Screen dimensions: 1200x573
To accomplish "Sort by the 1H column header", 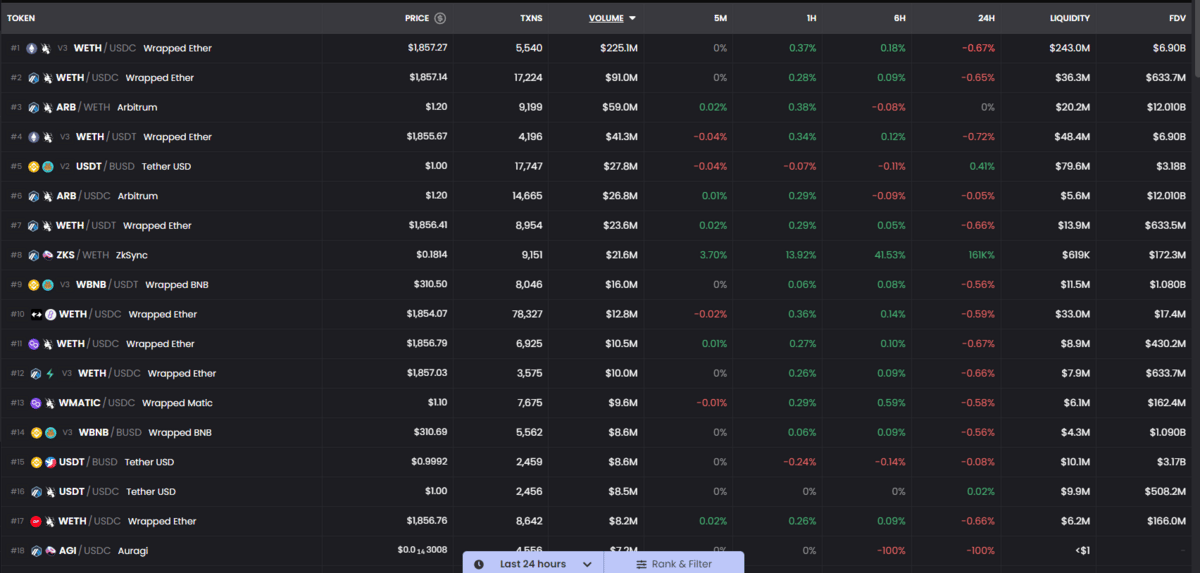I will pyautogui.click(x=813, y=18).
